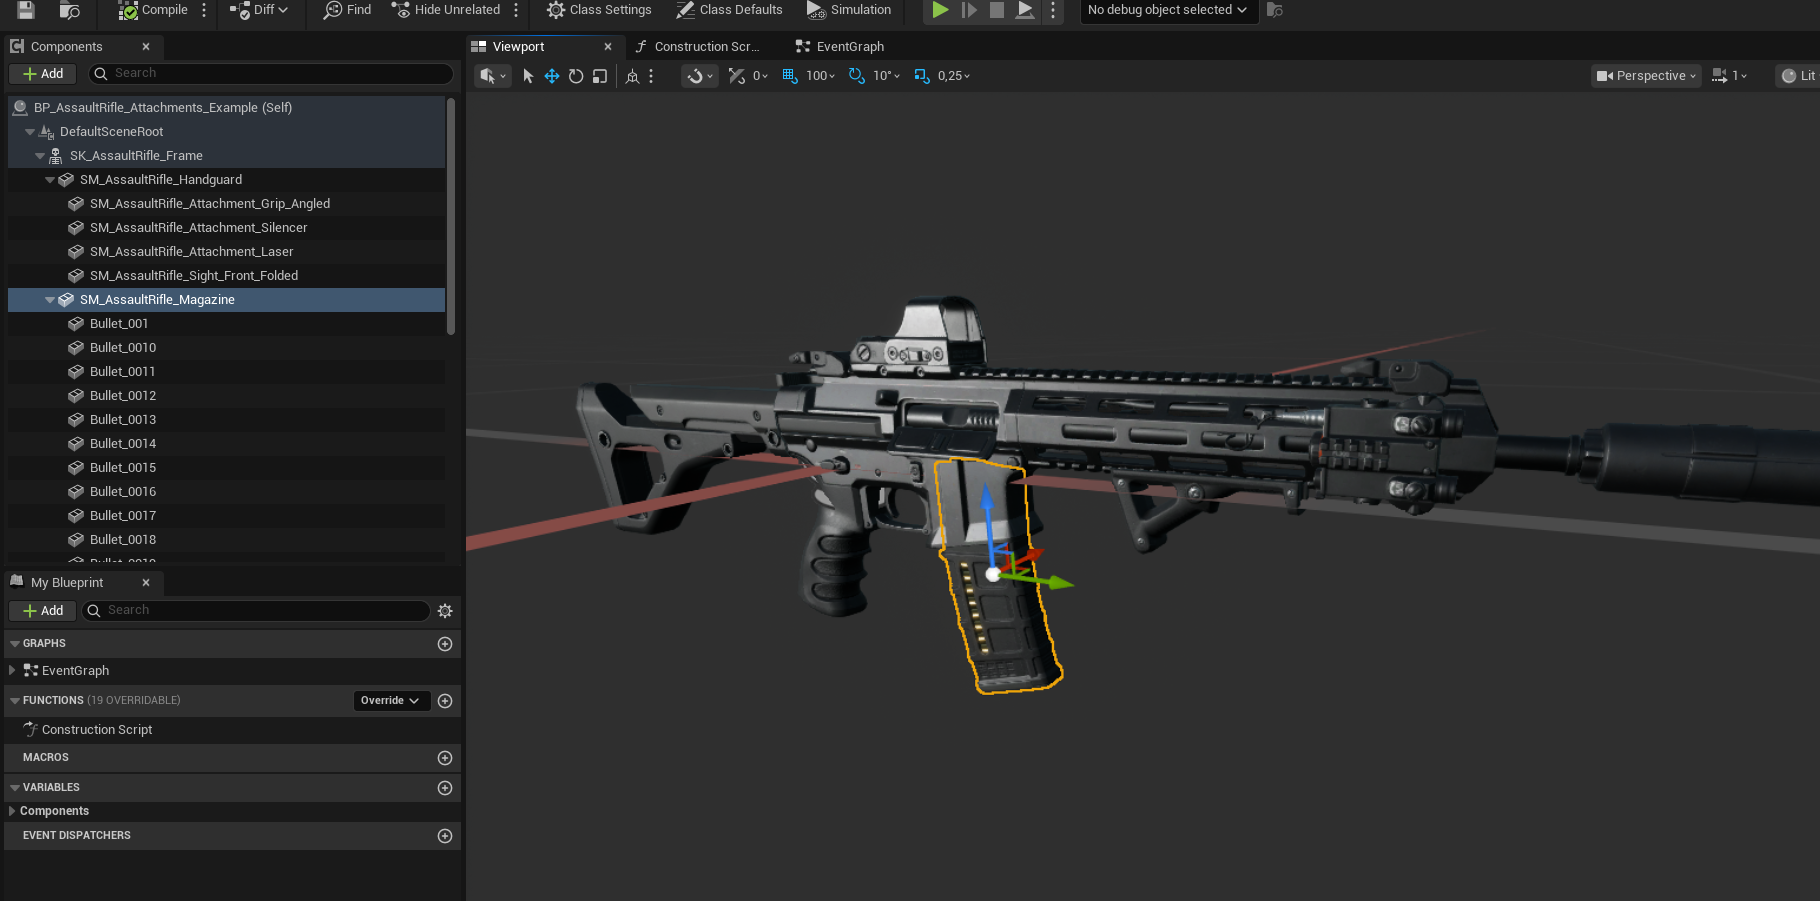Image resolution: width=1820 pixels, height=901 pixels.
Task: Toggle grid location snapping
Action: pos(790,76)
